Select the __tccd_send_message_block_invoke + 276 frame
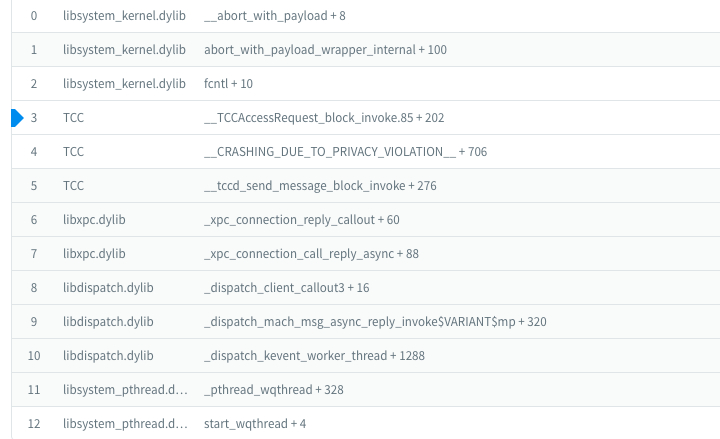 320,186
